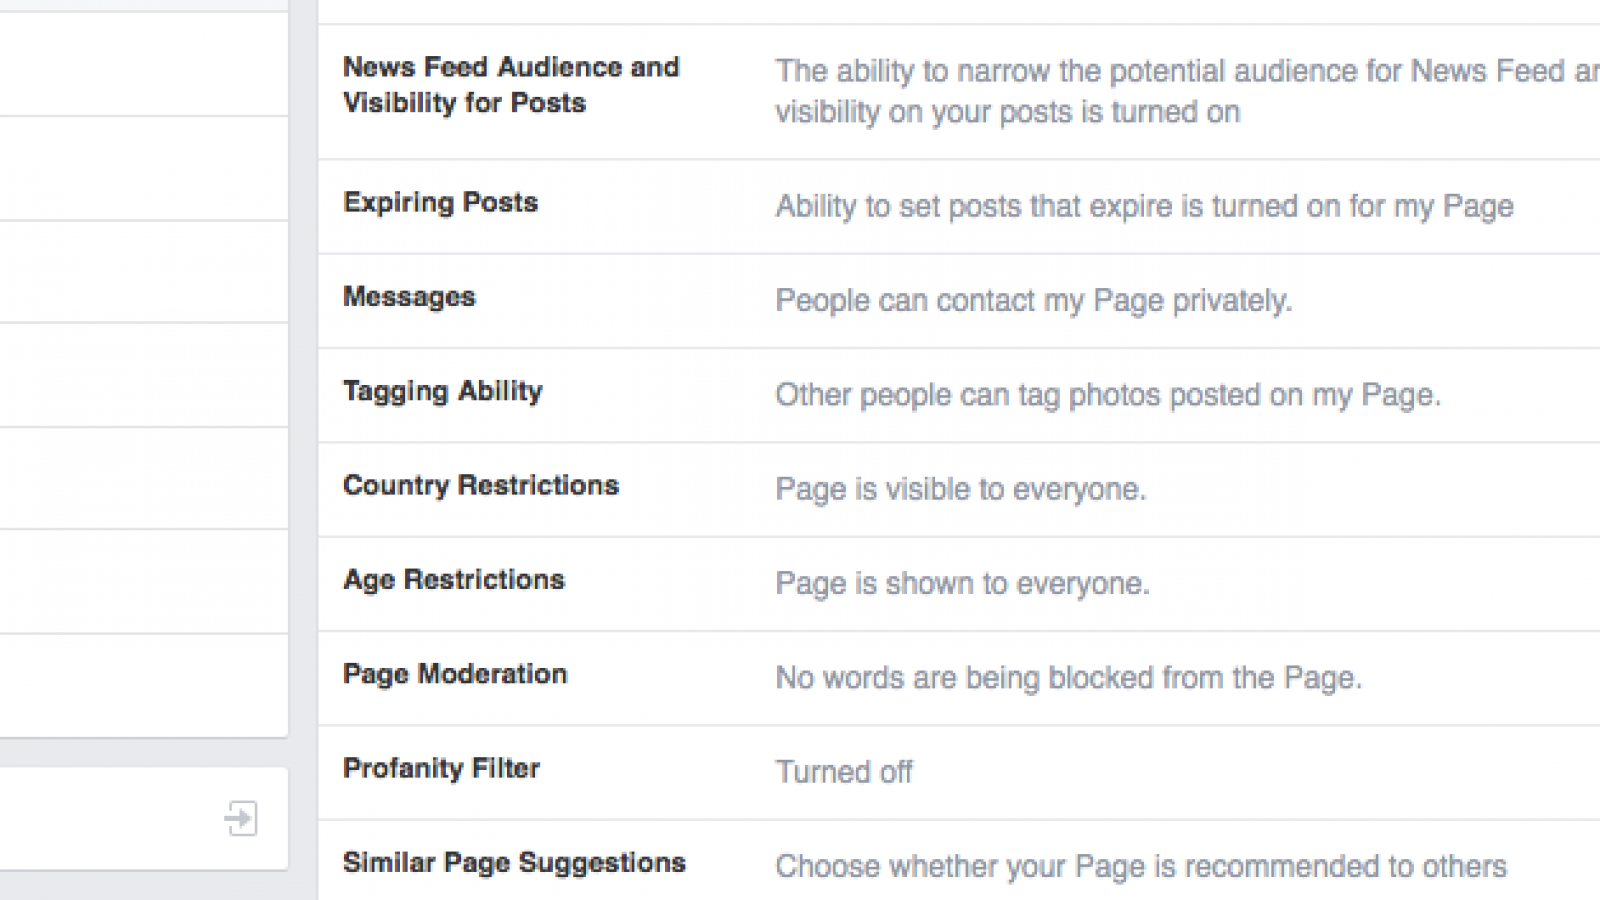The image size is (1600, 900).
Task: Select the Messages setting row
Action: point(959,301)
